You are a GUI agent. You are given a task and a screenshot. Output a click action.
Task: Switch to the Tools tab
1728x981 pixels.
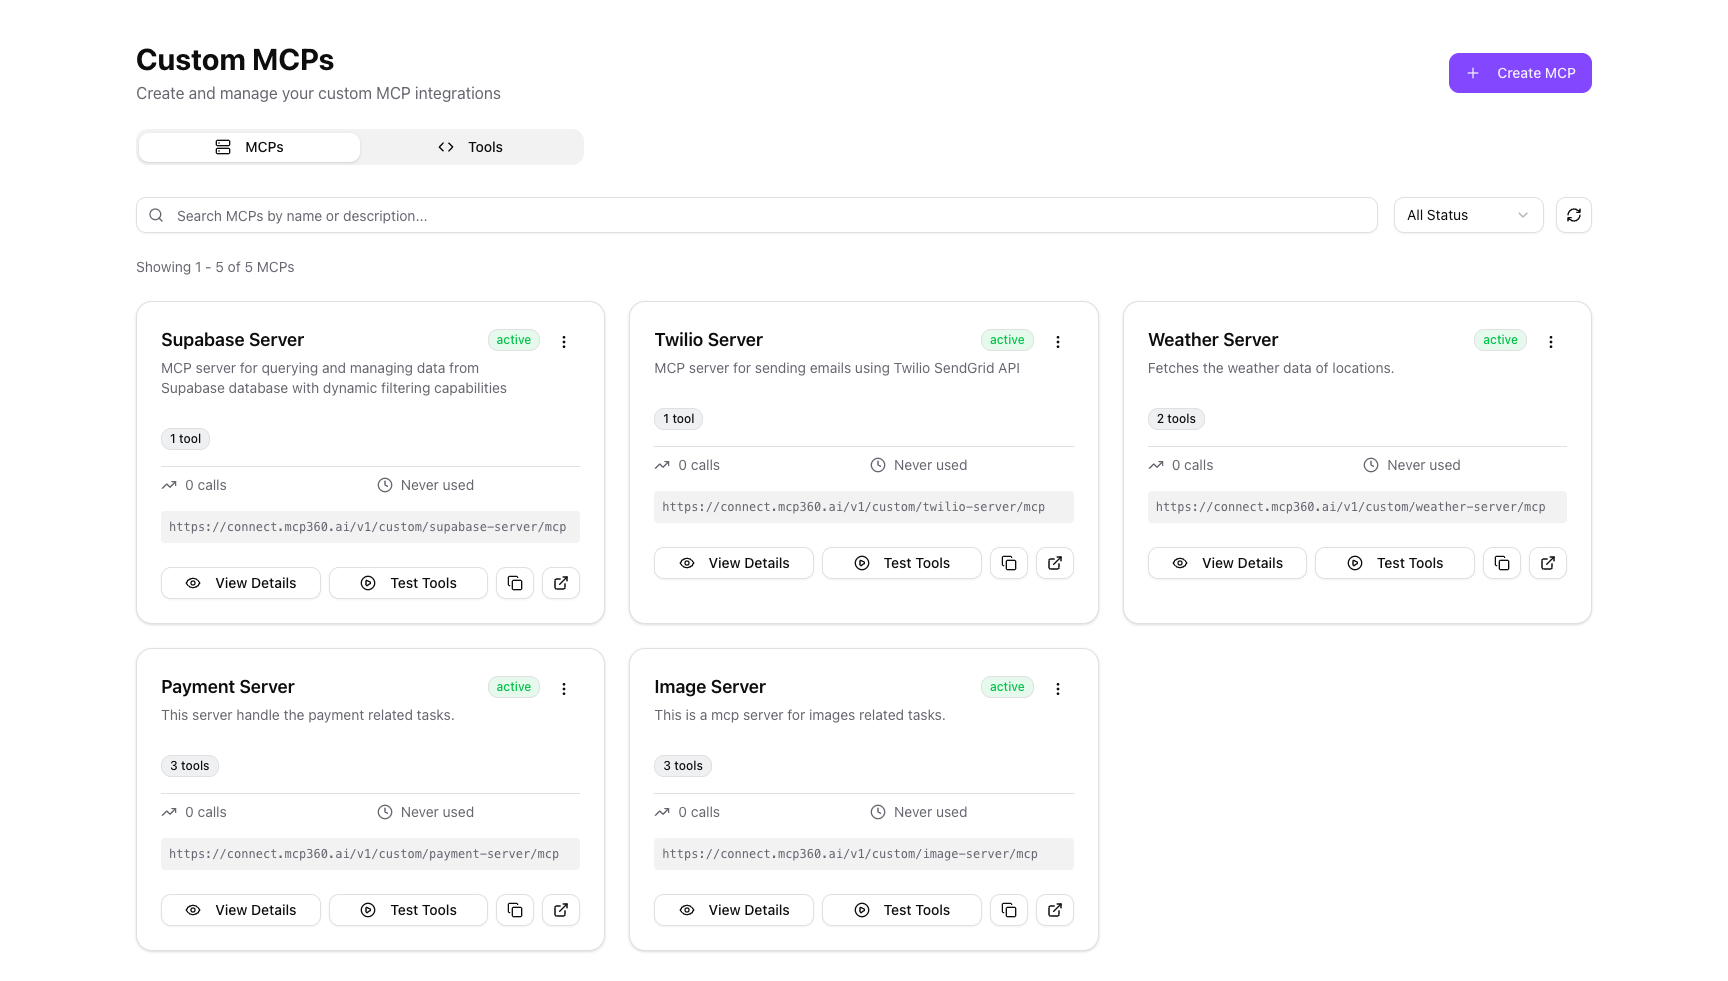point(471,146)
